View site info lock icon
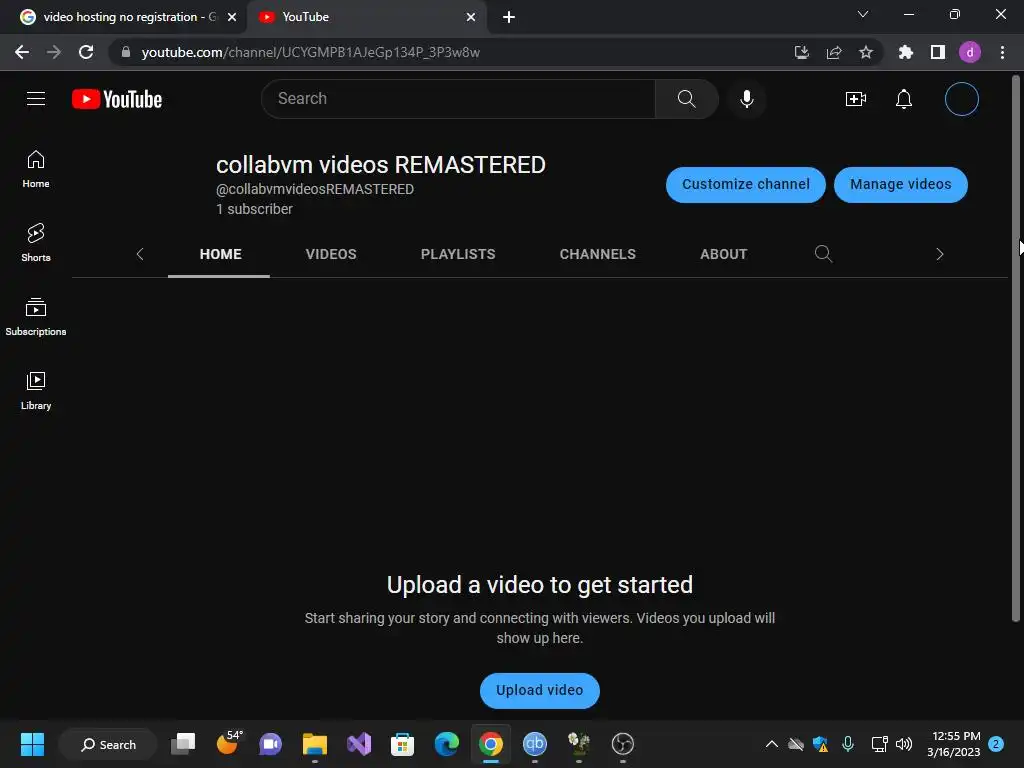Viewport: 1024px width, 768px height. pos(126,52)
